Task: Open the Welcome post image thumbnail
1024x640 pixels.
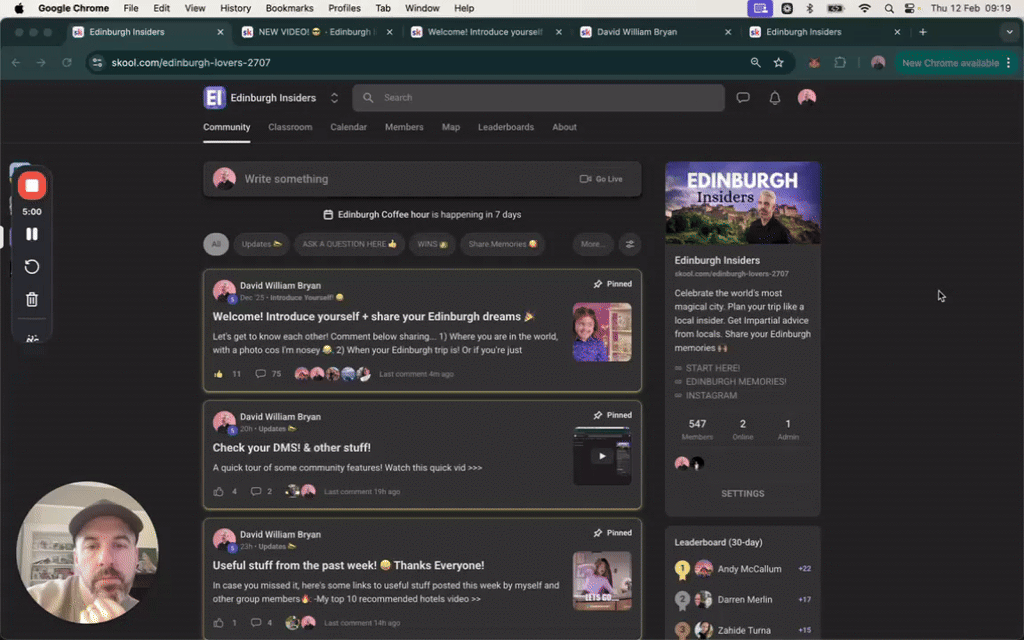Action: (x=602, y=332)
